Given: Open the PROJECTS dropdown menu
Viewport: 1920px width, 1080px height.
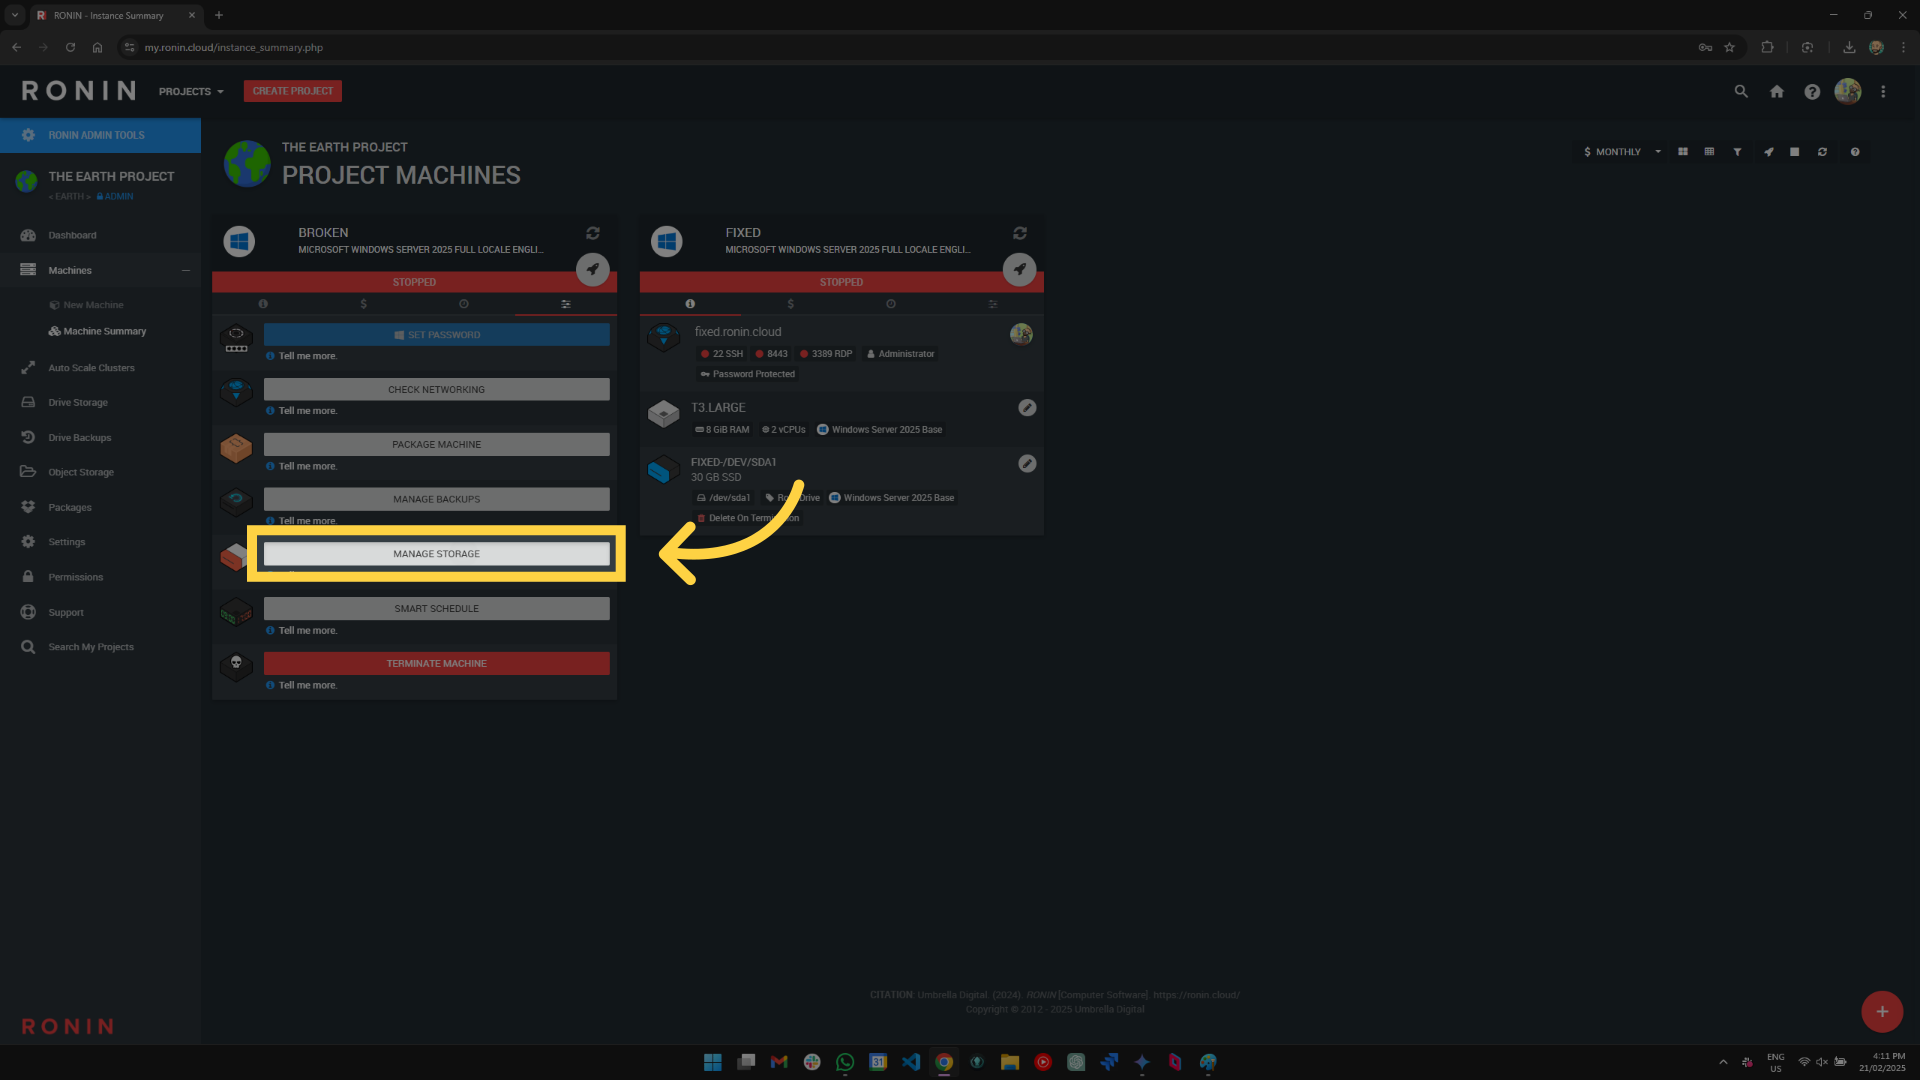Looking at the screenshot, I should point(191,92).
